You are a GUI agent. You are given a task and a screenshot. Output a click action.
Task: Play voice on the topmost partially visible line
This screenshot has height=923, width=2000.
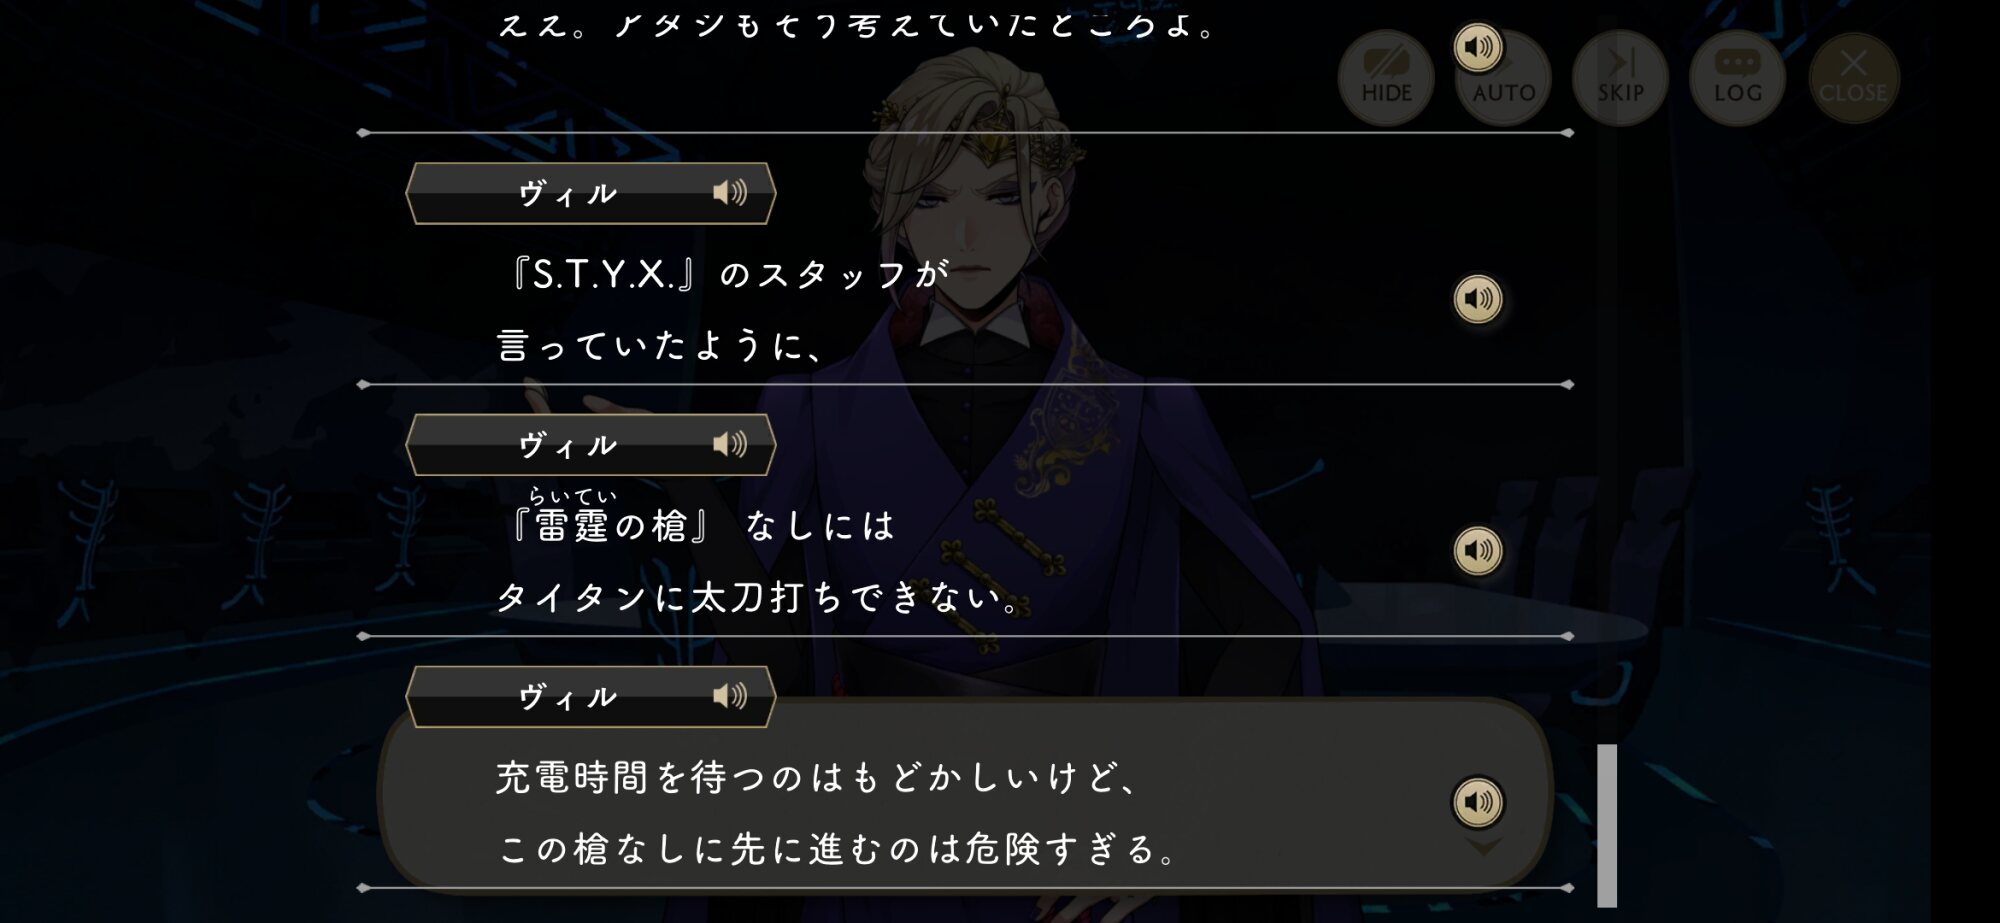(1477, 47)
